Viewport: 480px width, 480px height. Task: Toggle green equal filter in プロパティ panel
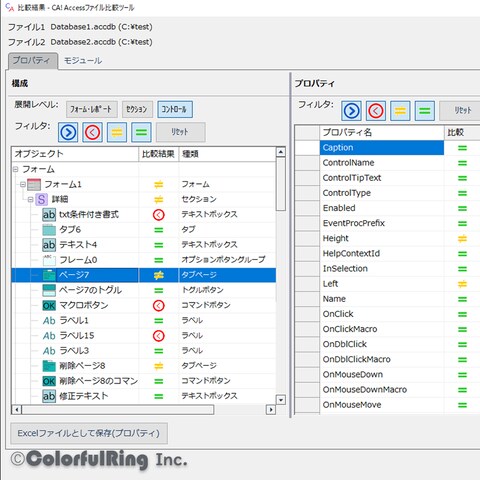[425, 111]
